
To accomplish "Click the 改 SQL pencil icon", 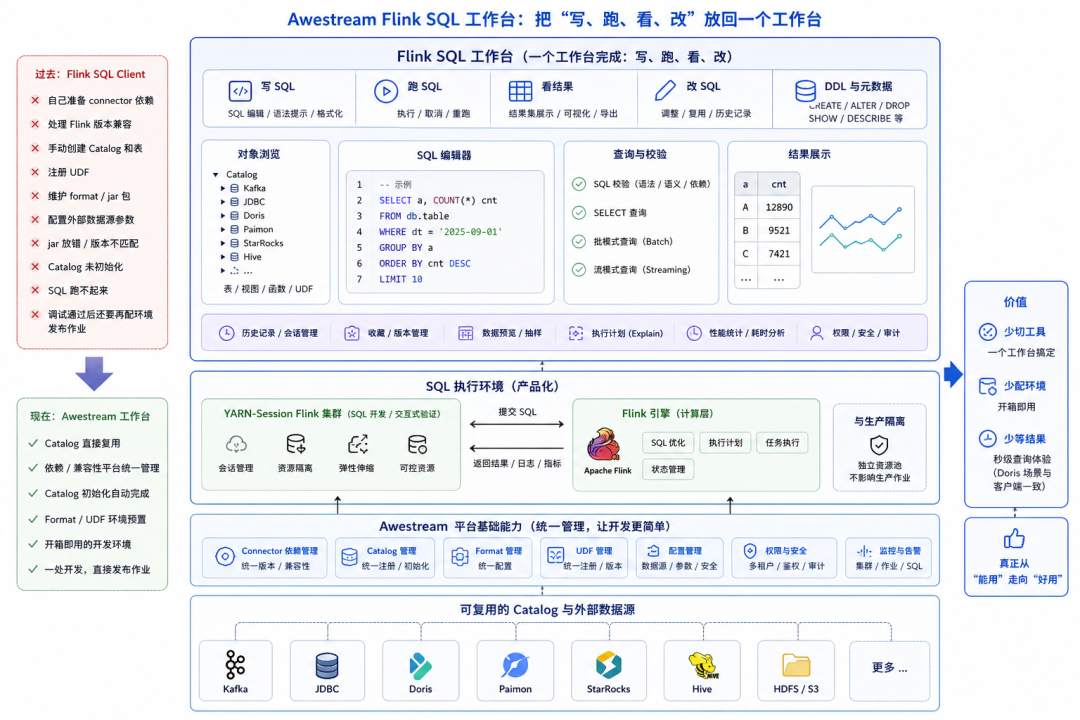I will click(x=665, y=90).
